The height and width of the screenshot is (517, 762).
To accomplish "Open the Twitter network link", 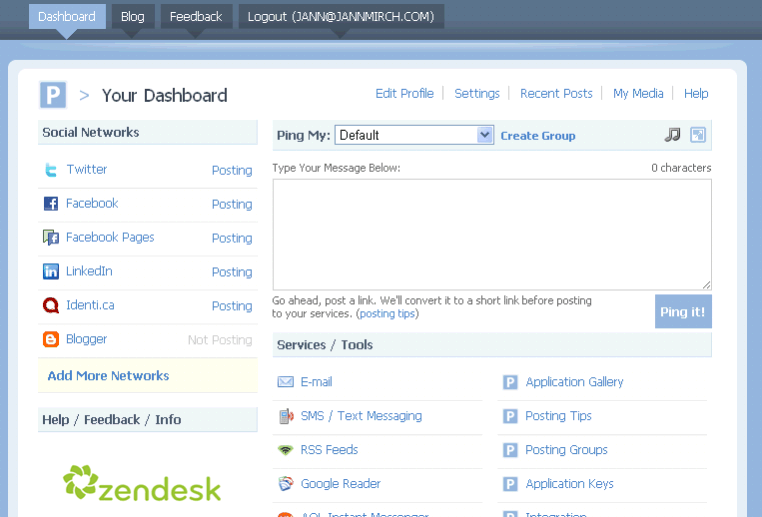I will point(87,169).
